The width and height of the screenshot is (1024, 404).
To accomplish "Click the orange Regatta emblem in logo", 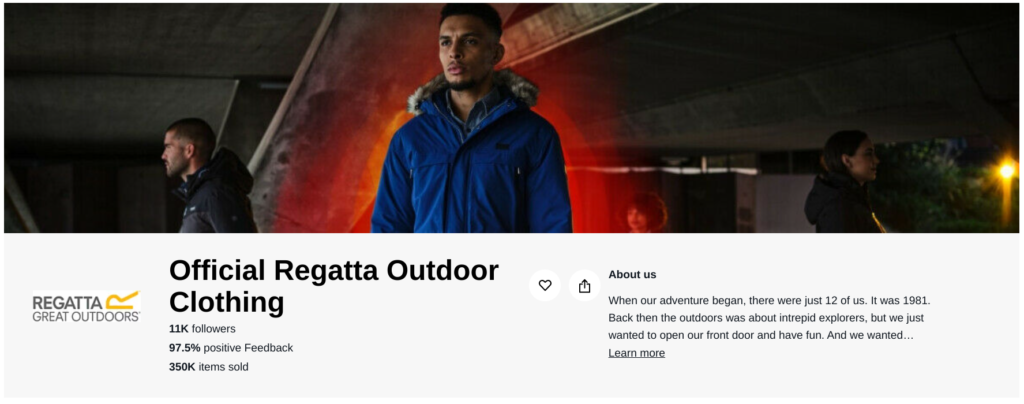I will click(x=123, y=300).
